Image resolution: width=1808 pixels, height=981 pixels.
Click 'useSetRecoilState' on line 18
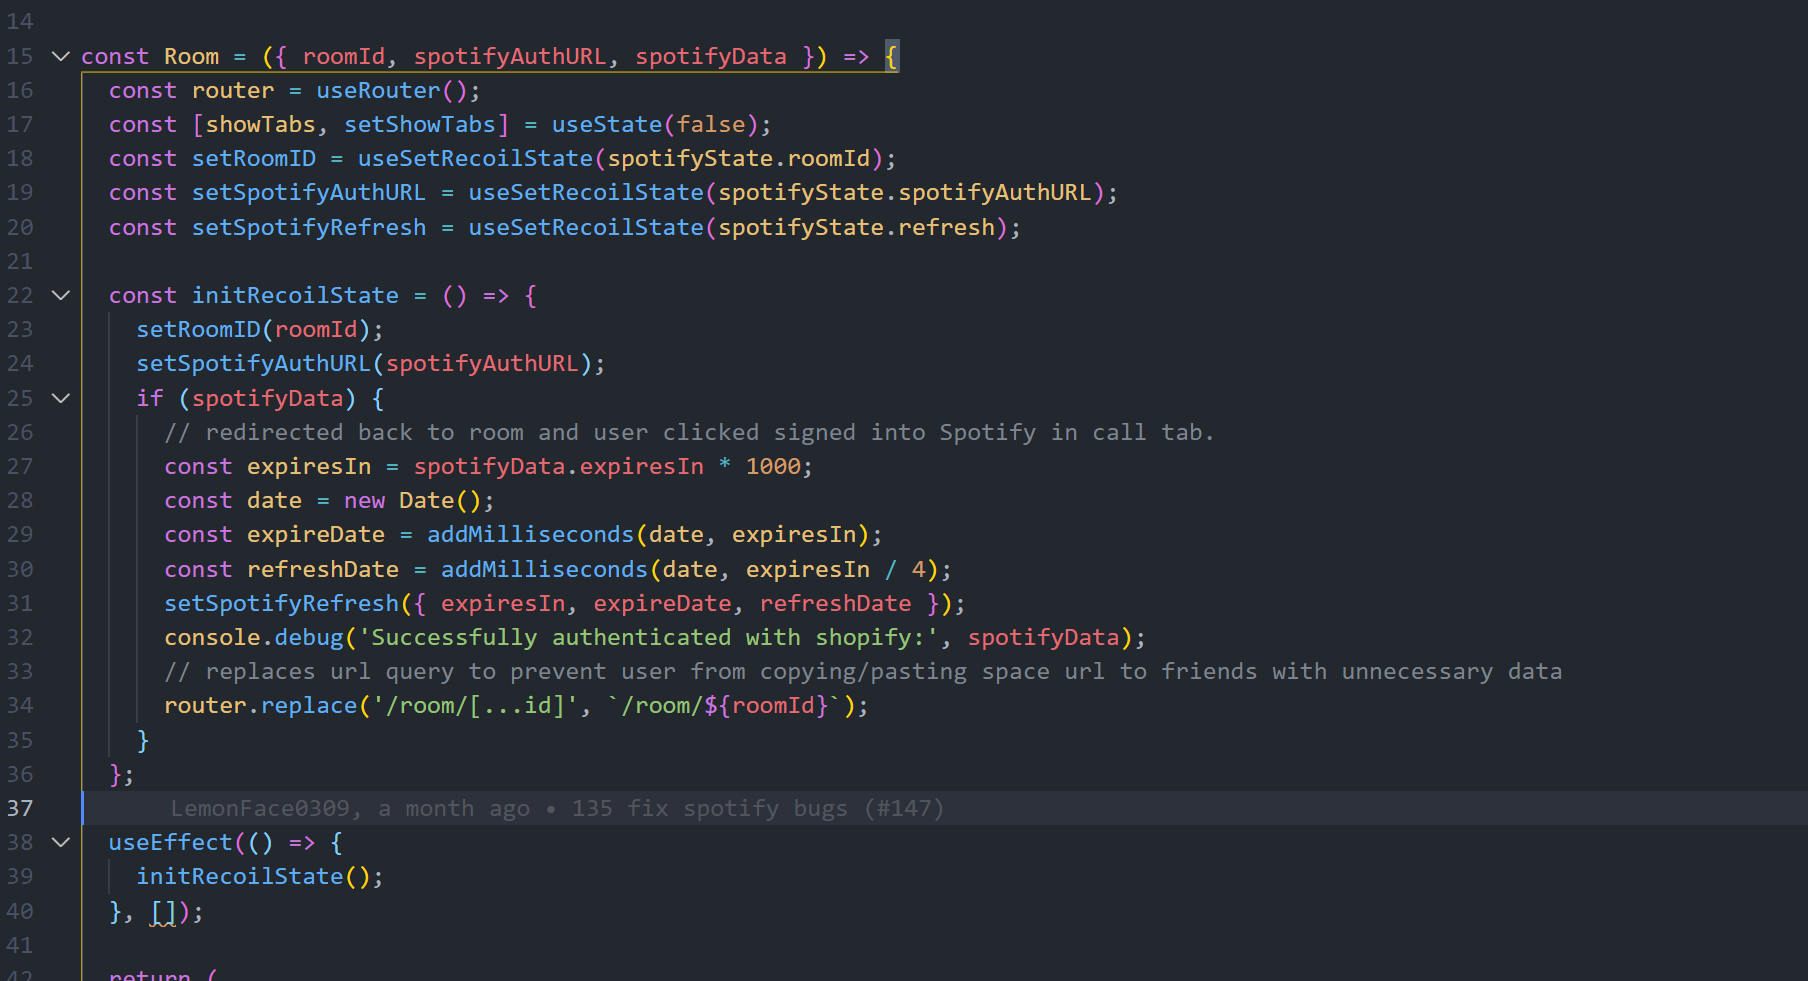475,158
